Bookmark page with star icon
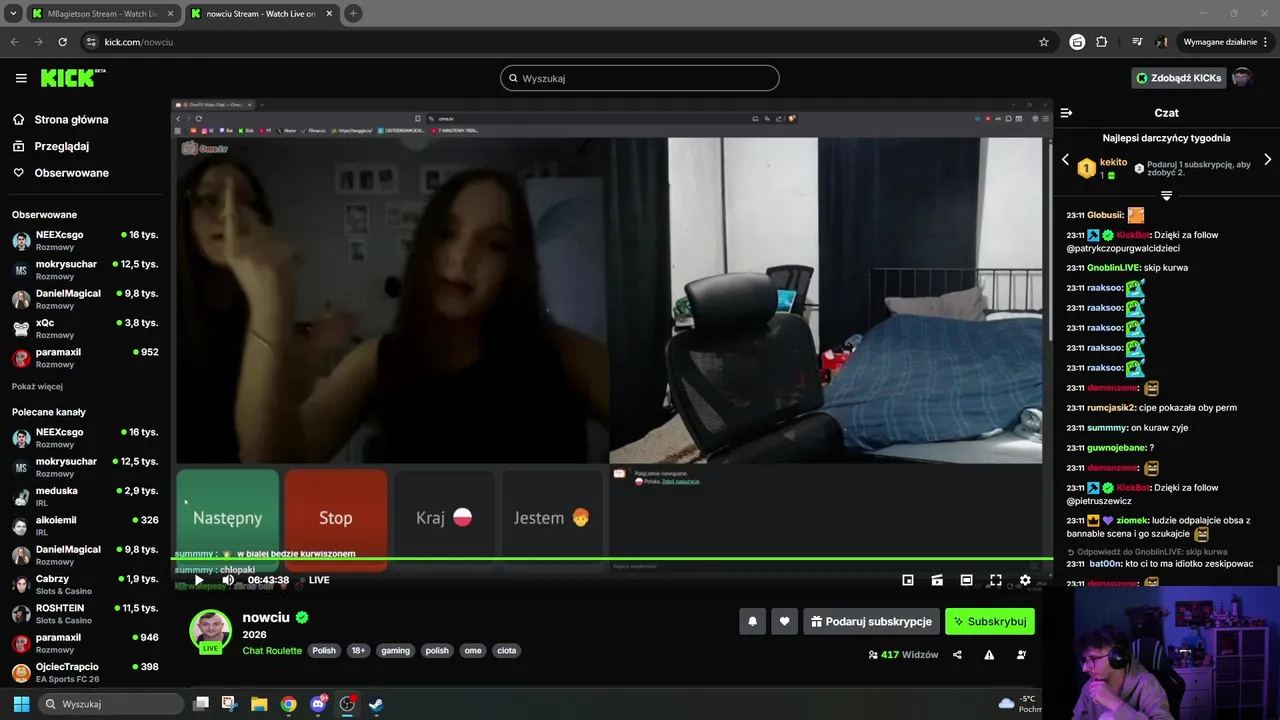The width and height of the screenshot is (1280, 720). pyautogui.click(x=1044, y=42)
